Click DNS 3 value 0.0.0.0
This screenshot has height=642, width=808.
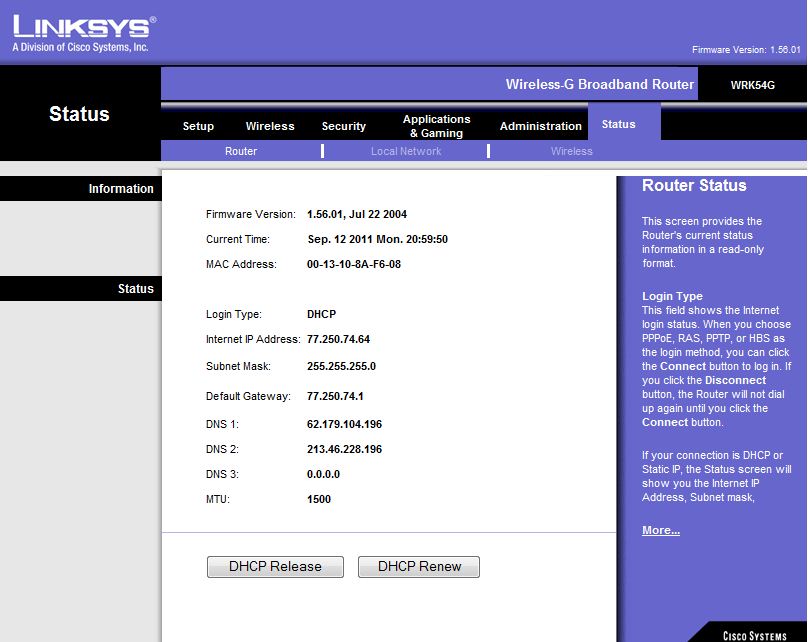pos(323,474)
